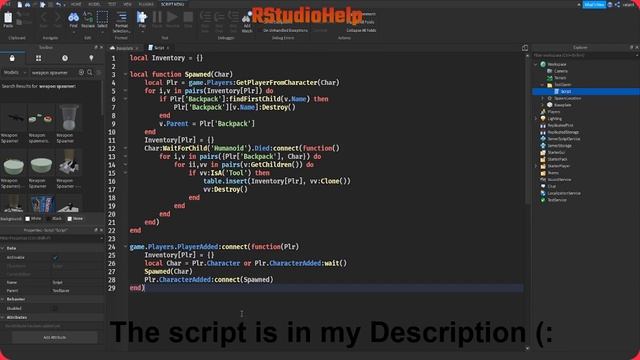The width and height of the screenshot is (640, 360).
Task: Toggle the Disabled checkbox in Properties
Action: (x=56, y=309)
